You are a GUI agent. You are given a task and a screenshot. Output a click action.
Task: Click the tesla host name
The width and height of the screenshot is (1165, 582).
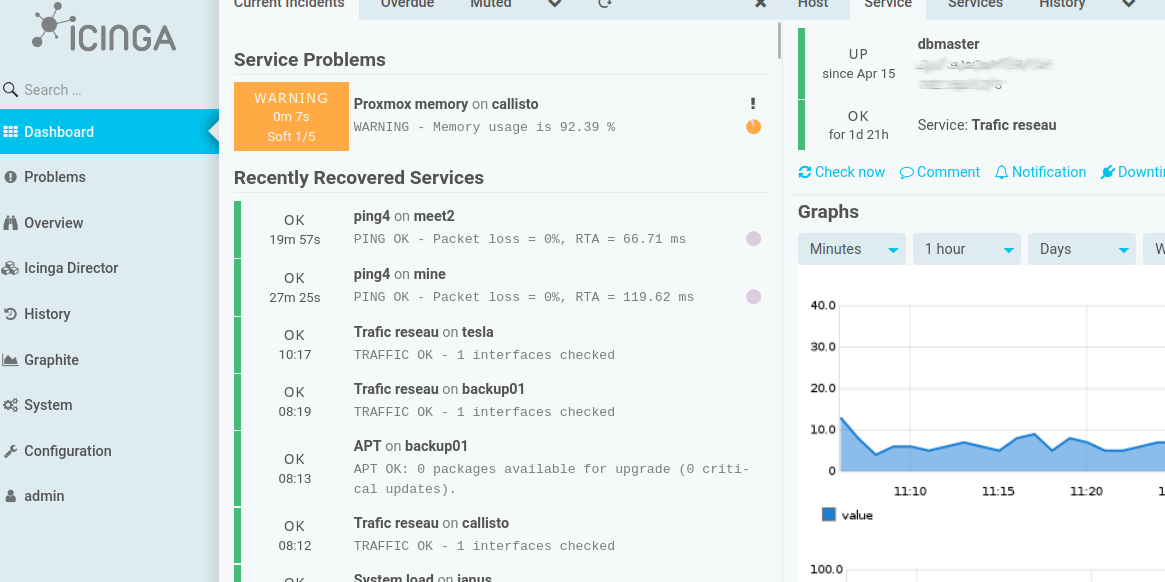[478, 332]
